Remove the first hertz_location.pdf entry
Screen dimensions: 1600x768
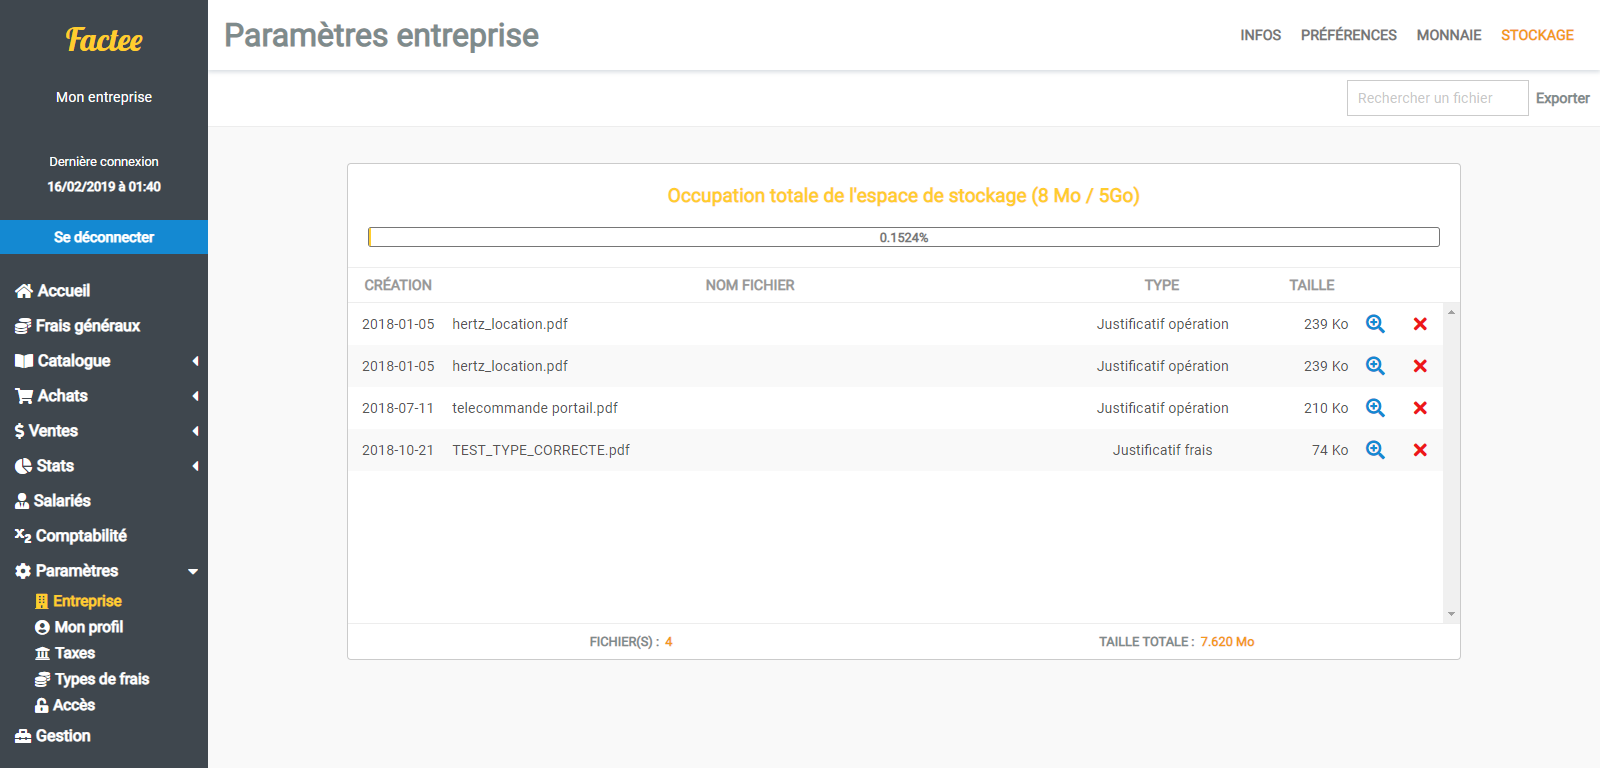tap(1419, 324)
